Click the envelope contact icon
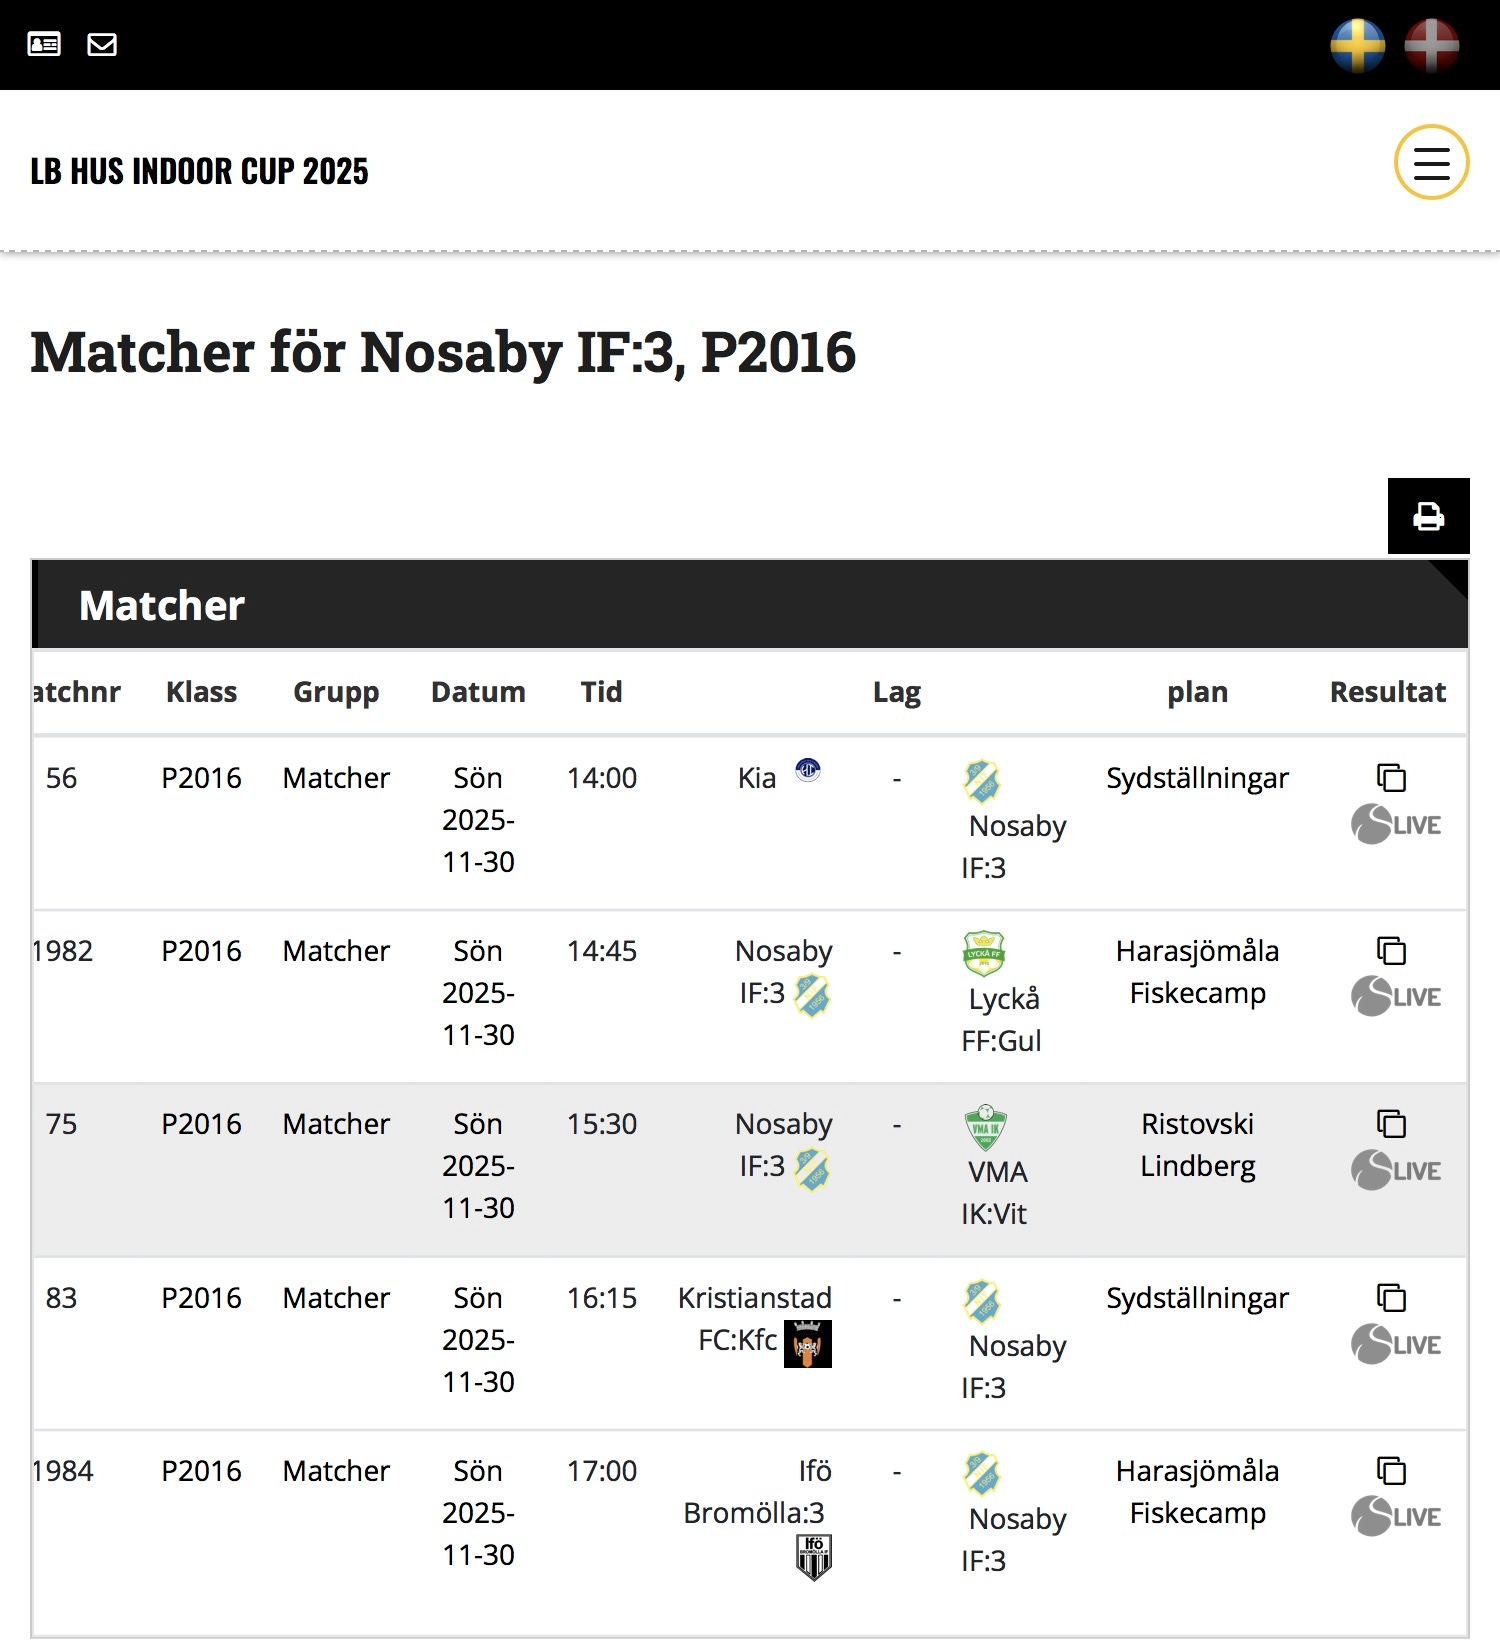 [x=102, y=44]
